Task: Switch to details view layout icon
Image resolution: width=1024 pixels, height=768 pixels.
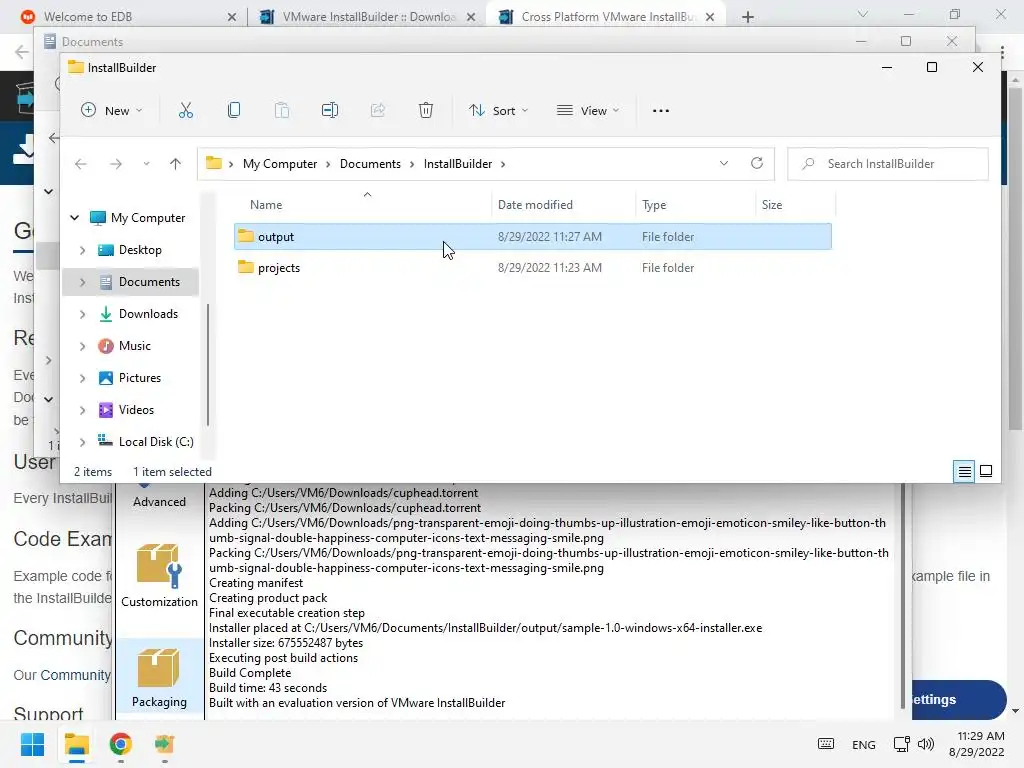Action: pyautogui.click(x=964, y=472)
